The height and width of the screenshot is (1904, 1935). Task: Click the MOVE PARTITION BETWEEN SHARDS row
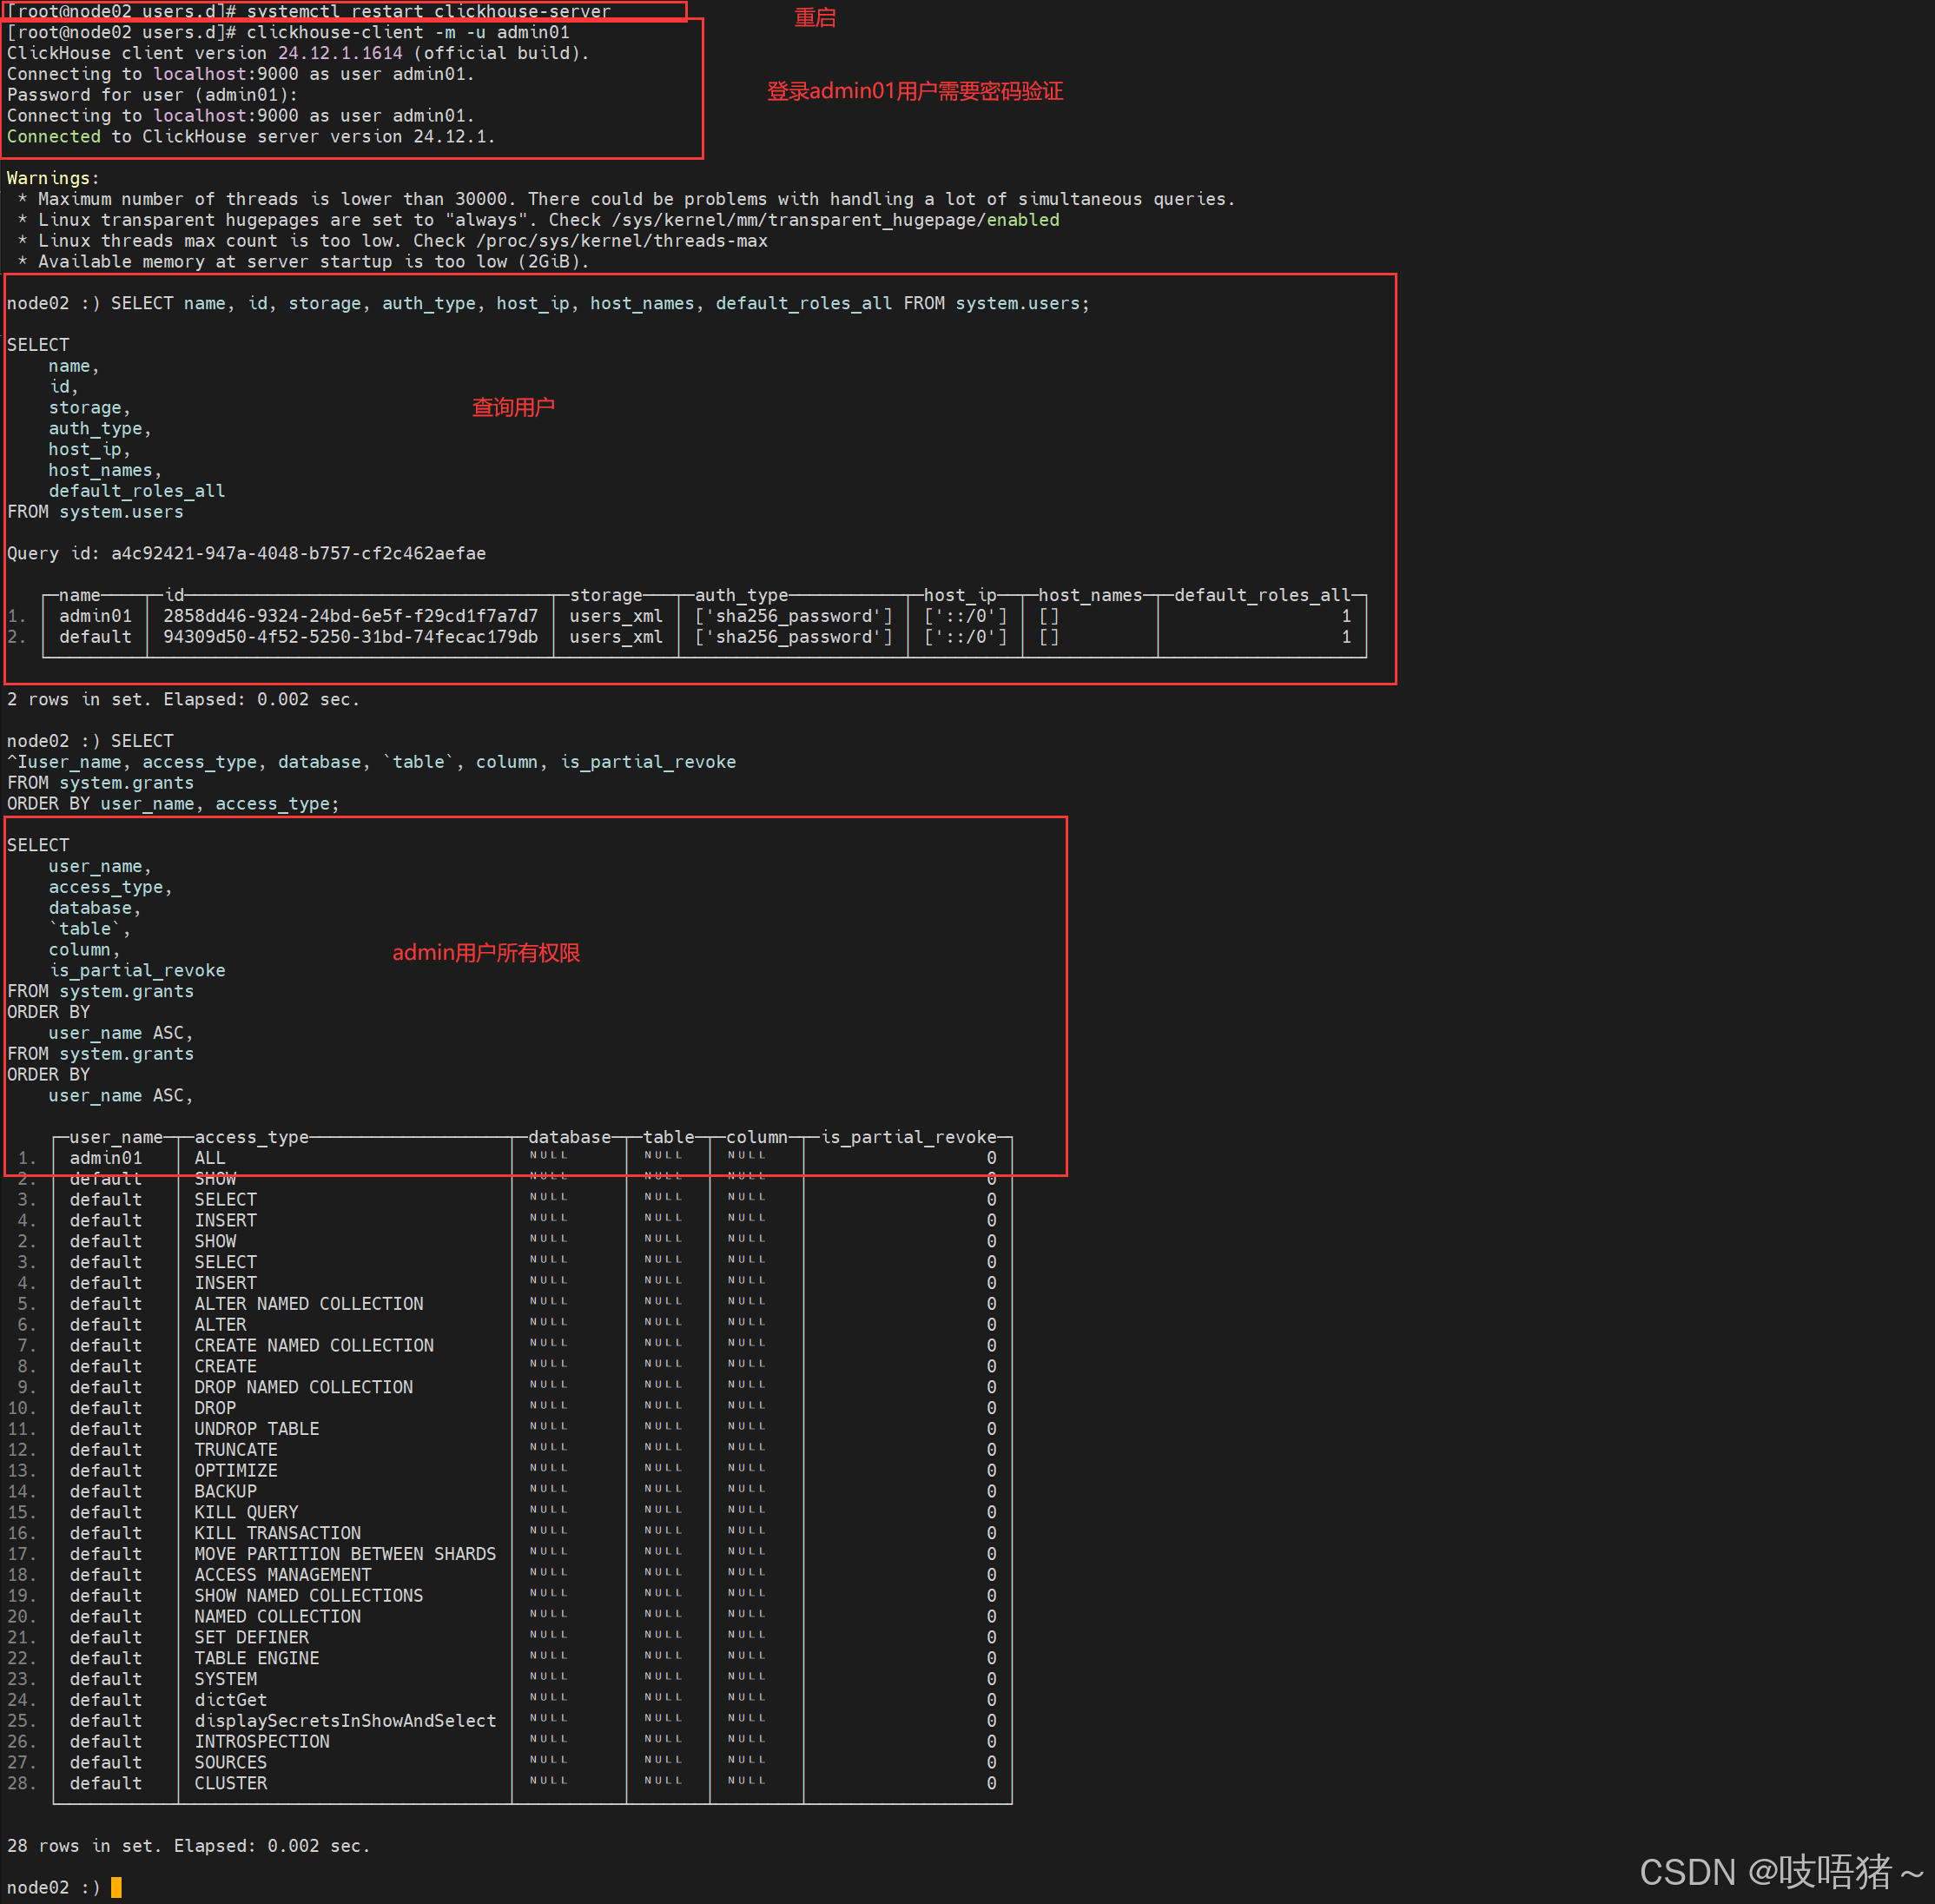click(344, 1554)
